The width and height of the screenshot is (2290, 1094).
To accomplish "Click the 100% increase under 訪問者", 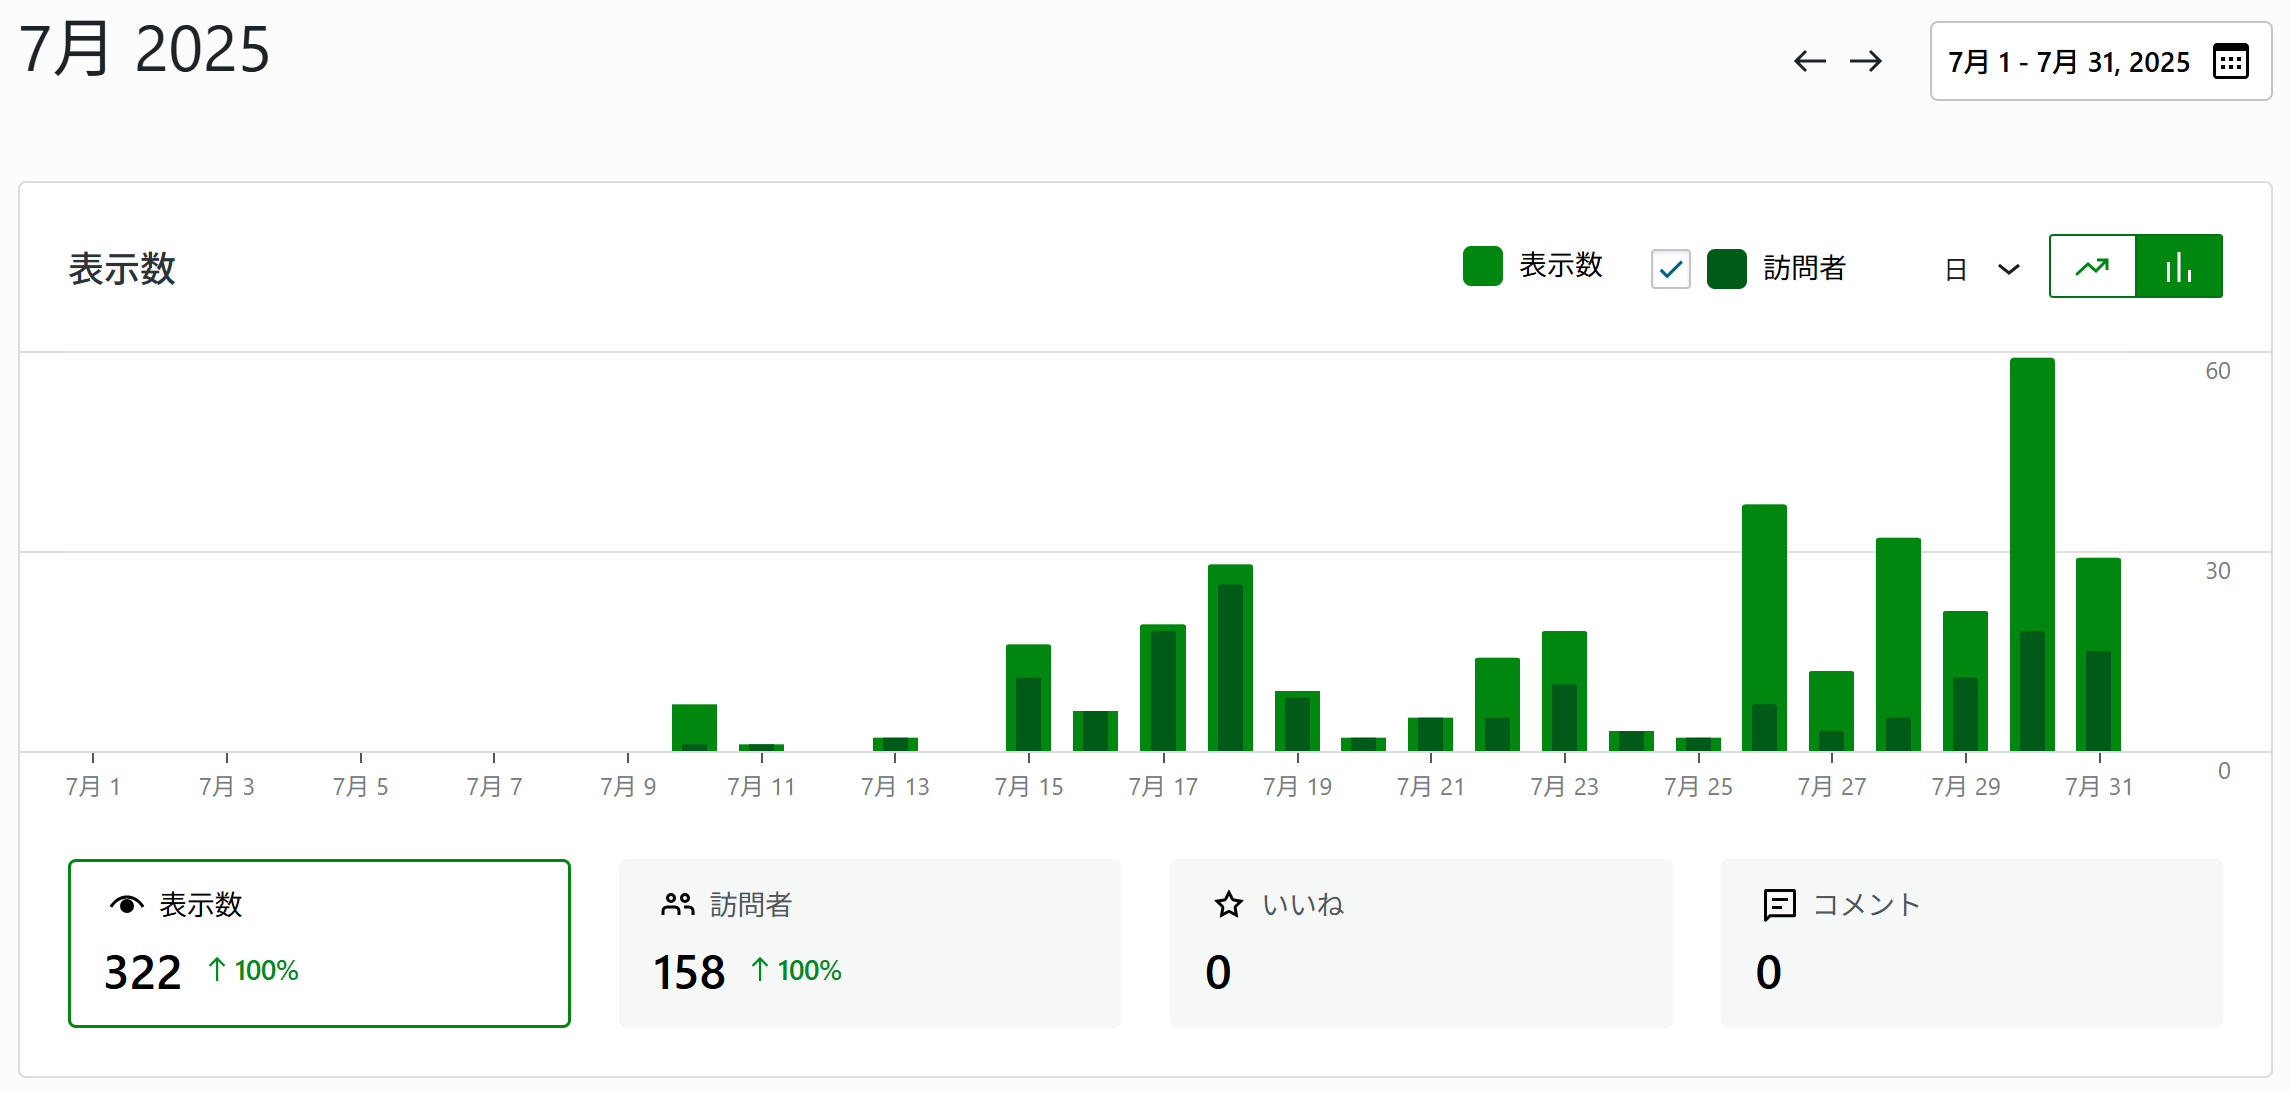I will point(796,970).
